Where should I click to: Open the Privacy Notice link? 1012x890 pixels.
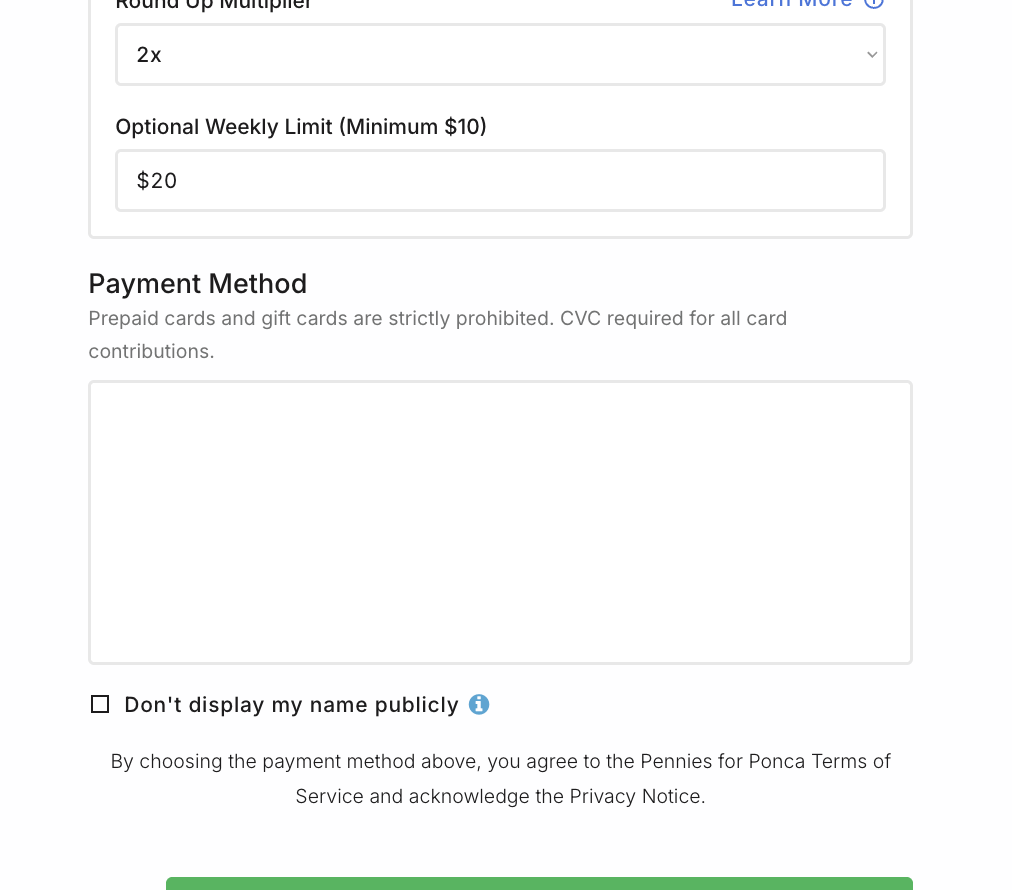coord(636,797)
